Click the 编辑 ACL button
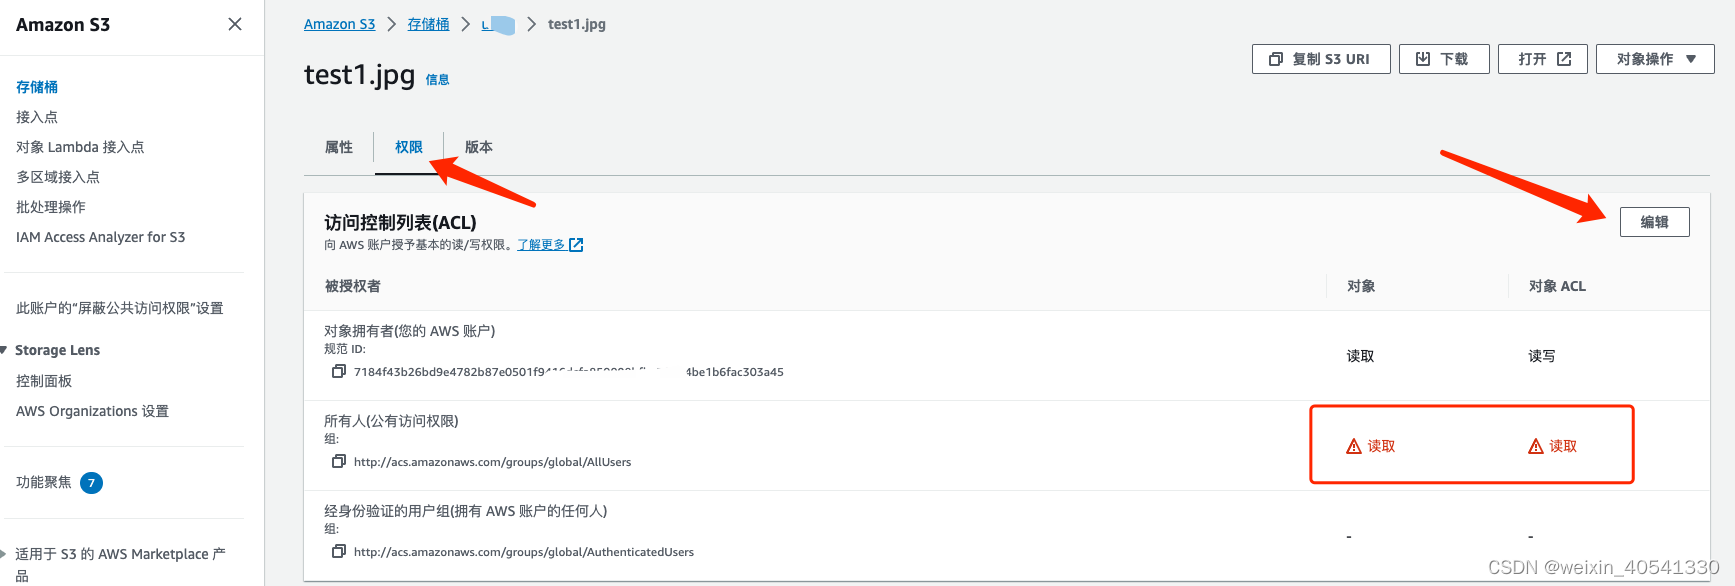 point(1654,222)
